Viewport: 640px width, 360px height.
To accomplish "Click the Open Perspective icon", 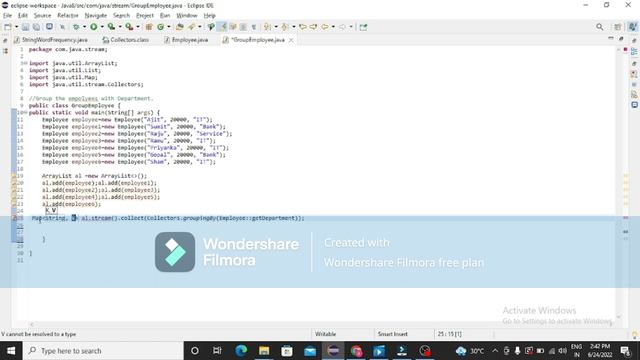I will (618, 27).
